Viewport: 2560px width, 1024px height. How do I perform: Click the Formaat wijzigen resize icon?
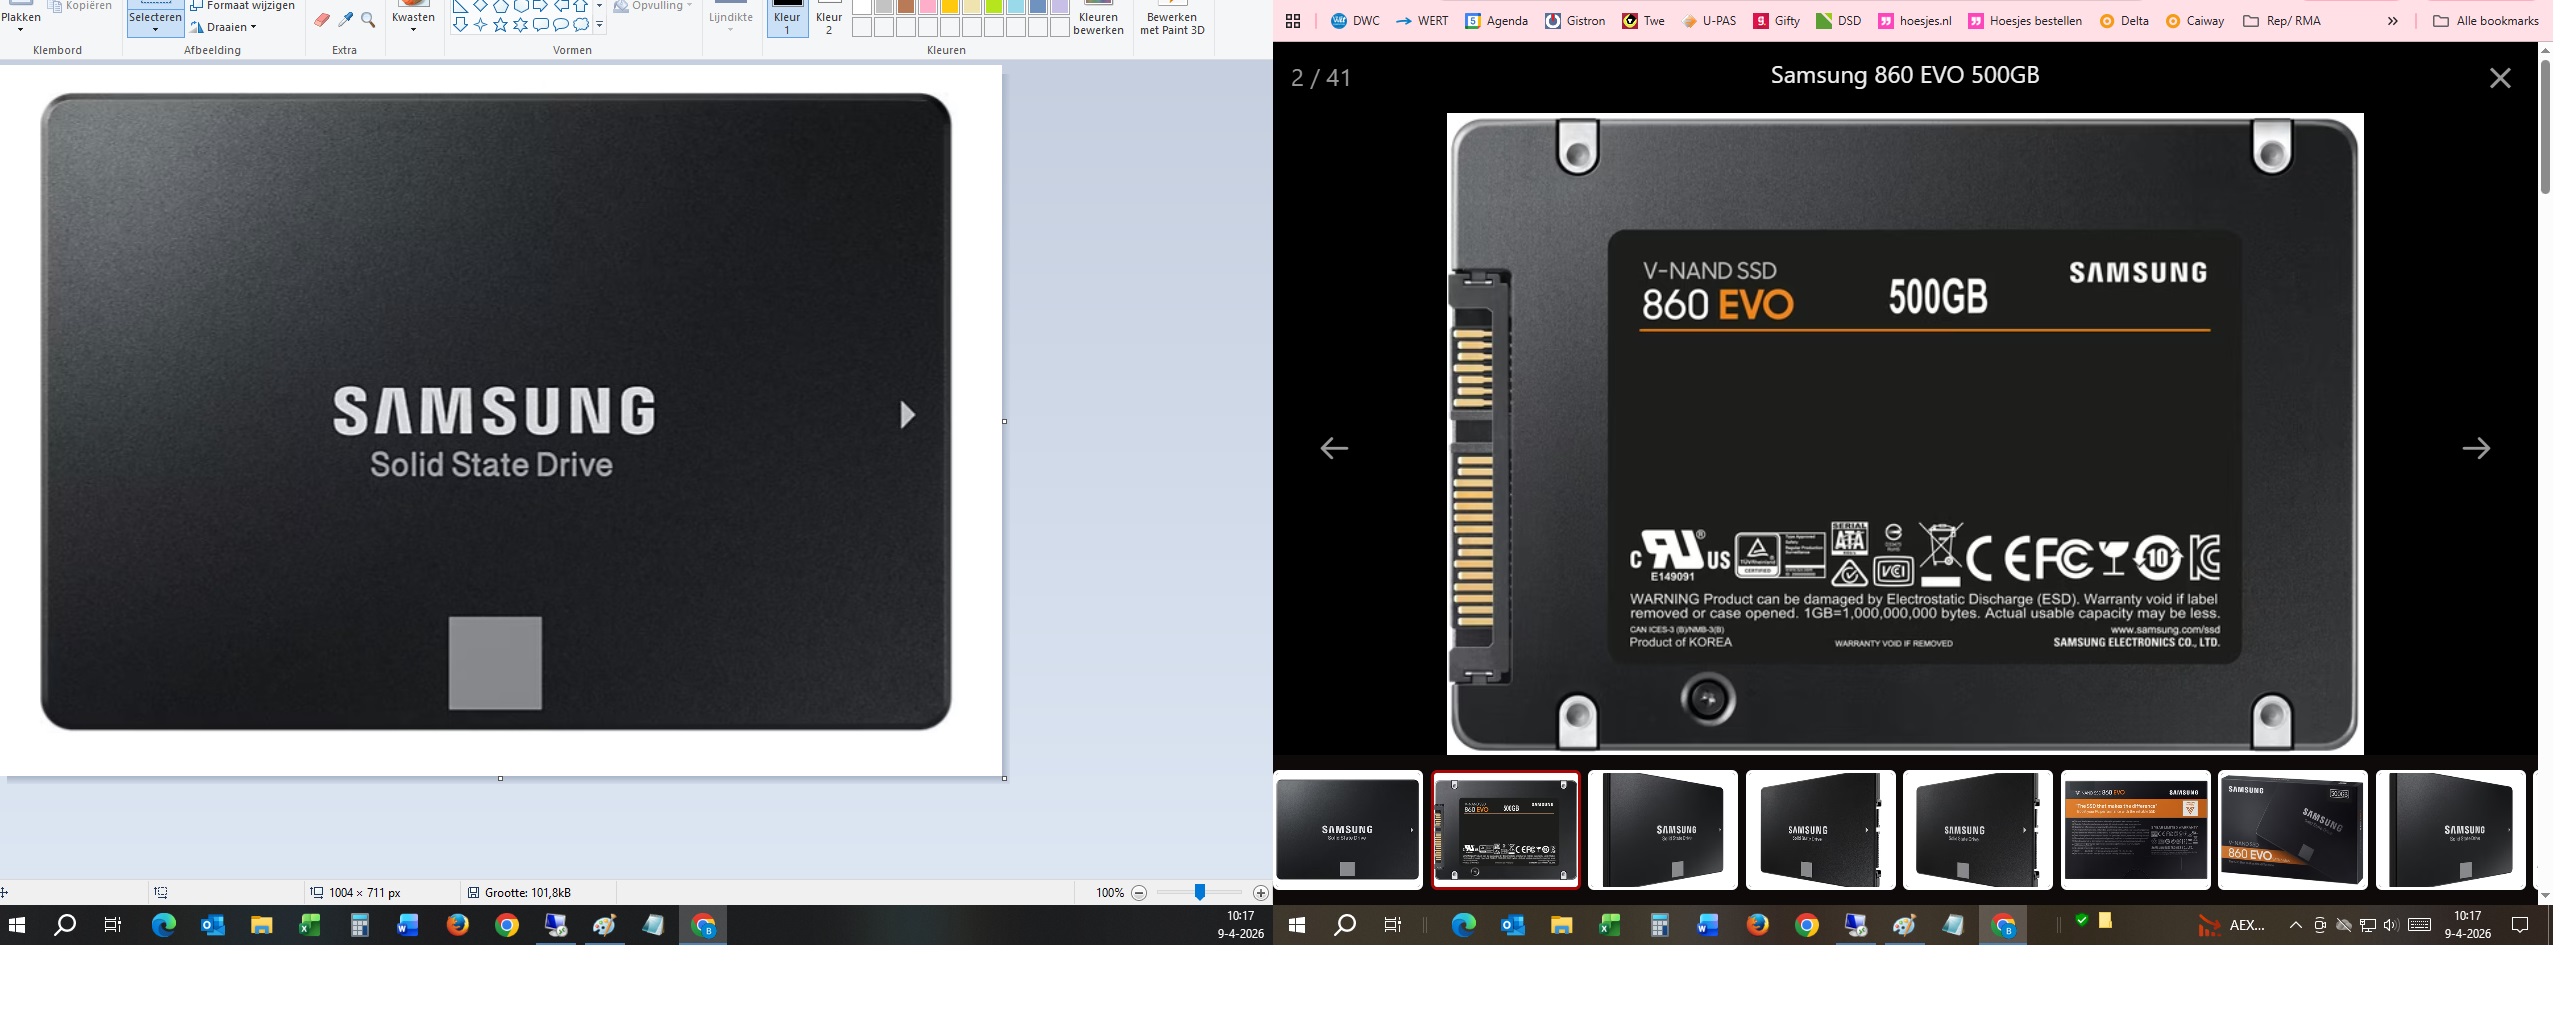(x=197, y=5)
